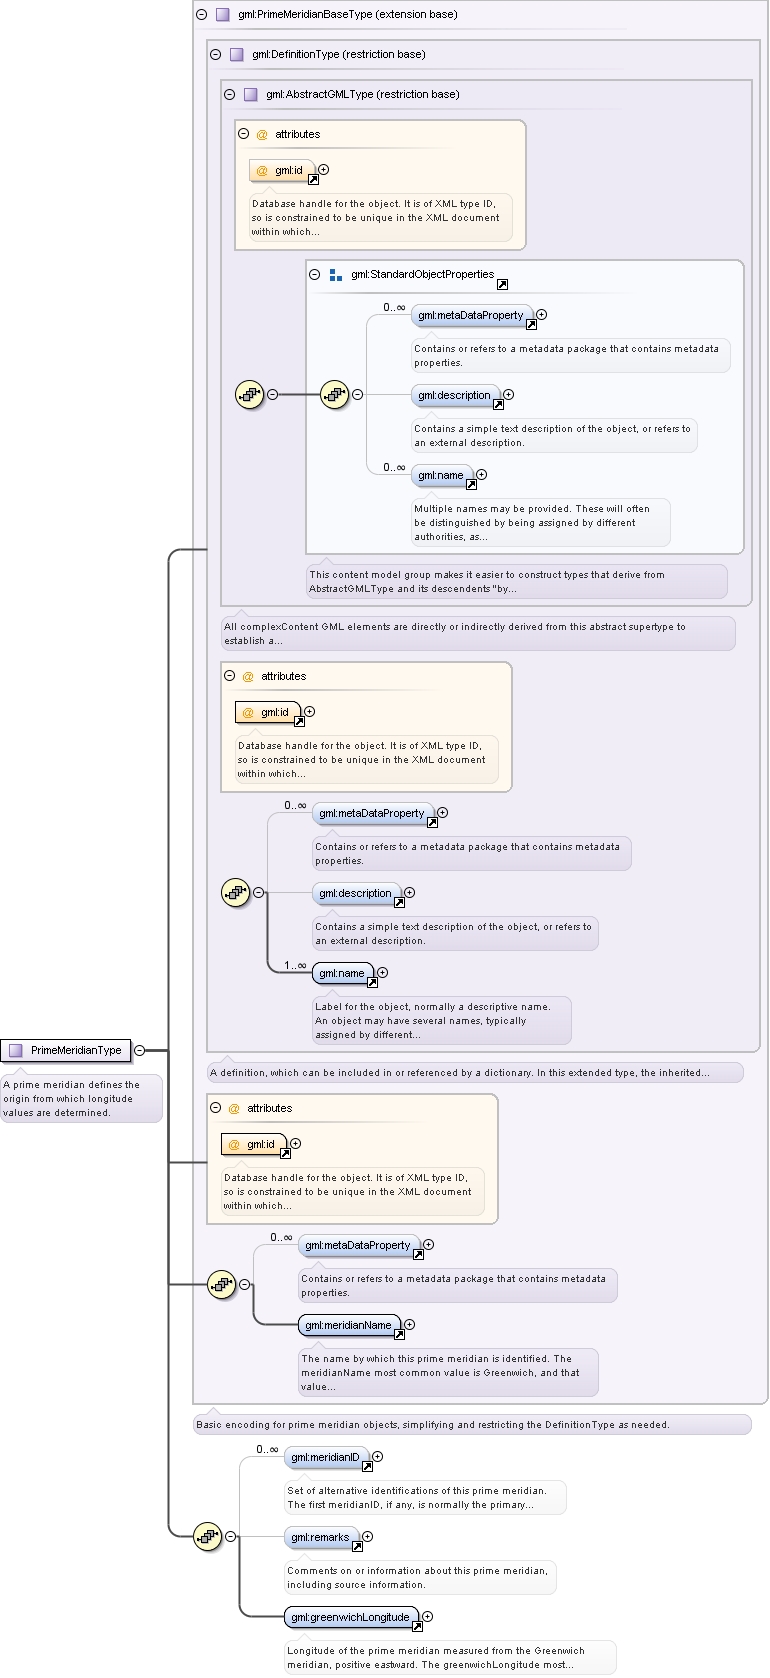770x1678 pixels.
Task: Click the @ icon of PrimeMeridianBaseType attributes header
Action: tap(234, 1108)
